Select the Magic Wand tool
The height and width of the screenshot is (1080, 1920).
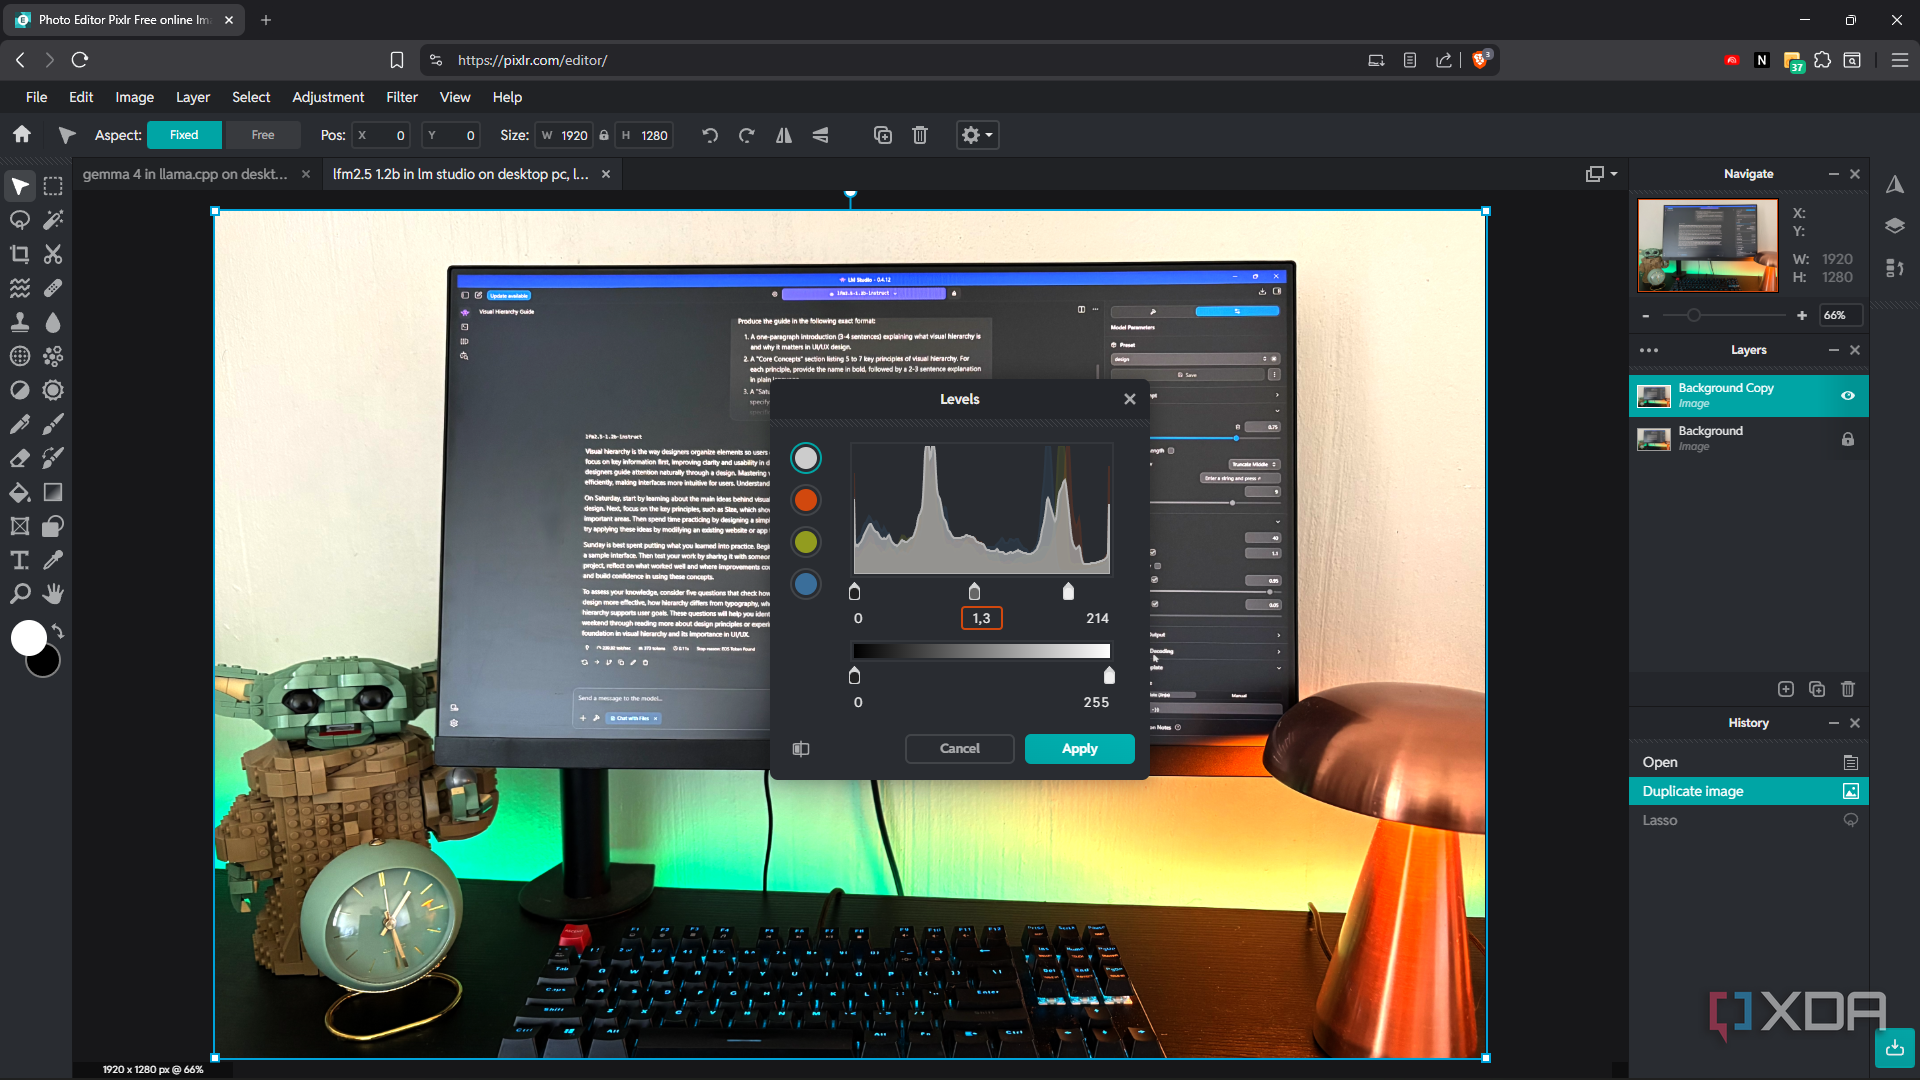53,220
